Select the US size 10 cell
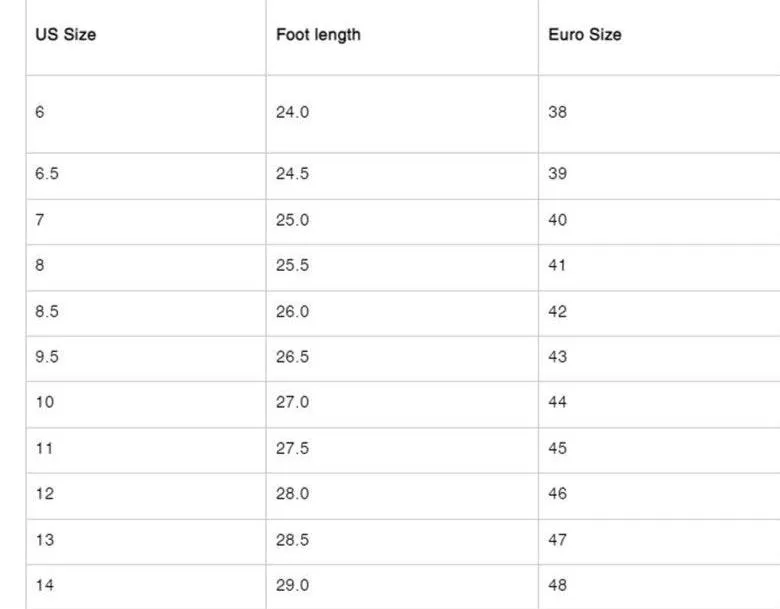 [x=146, y=405]
